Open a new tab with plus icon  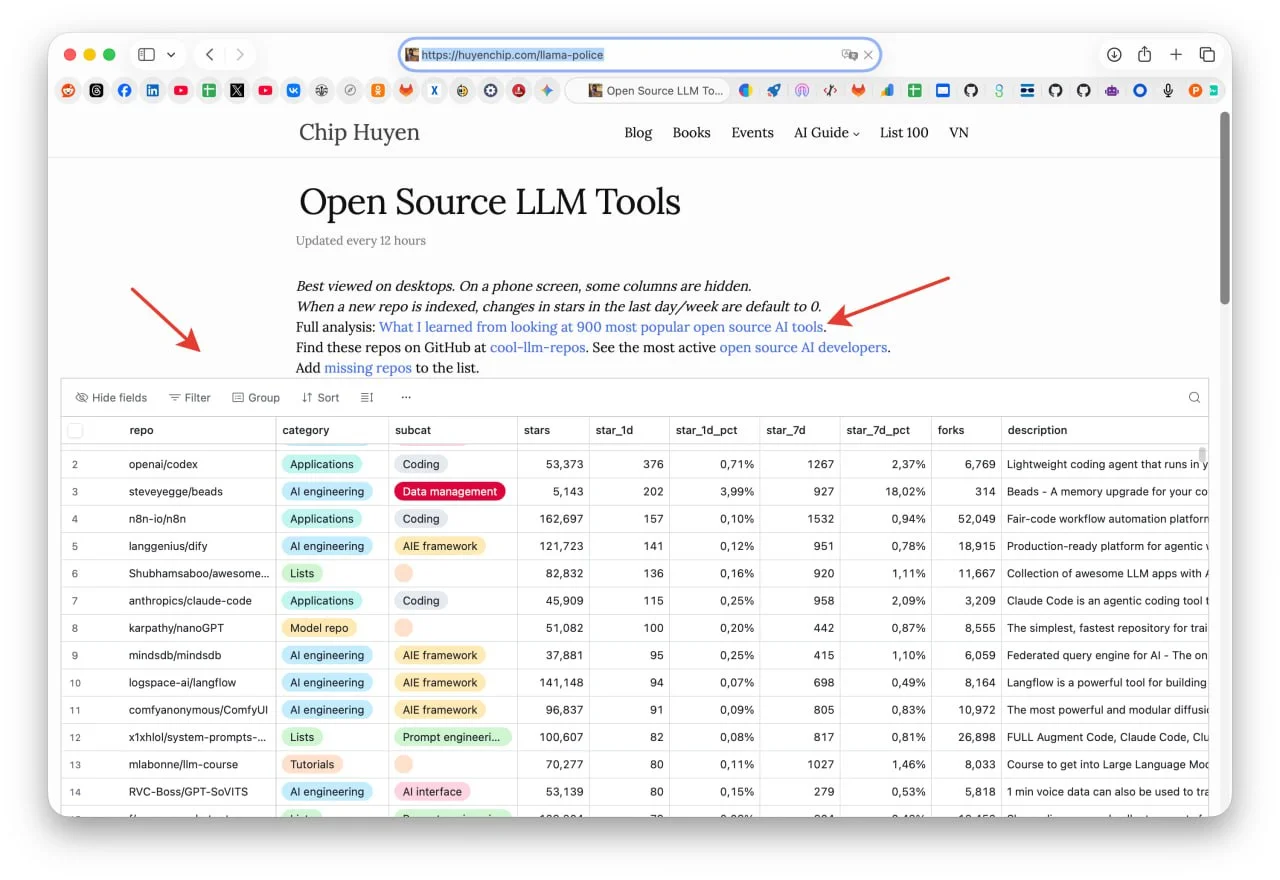tap(1176, 55)
